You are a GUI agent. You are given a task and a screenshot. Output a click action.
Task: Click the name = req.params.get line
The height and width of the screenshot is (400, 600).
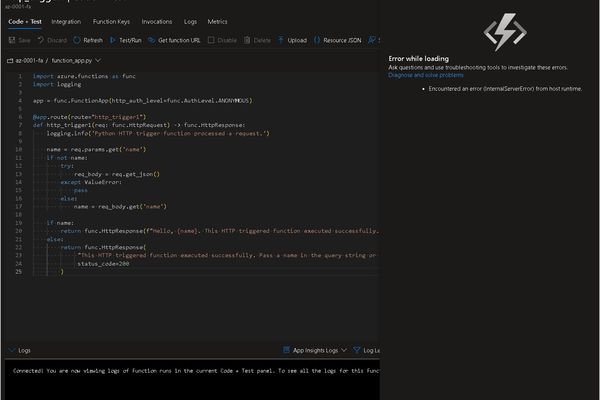(96, 150)
